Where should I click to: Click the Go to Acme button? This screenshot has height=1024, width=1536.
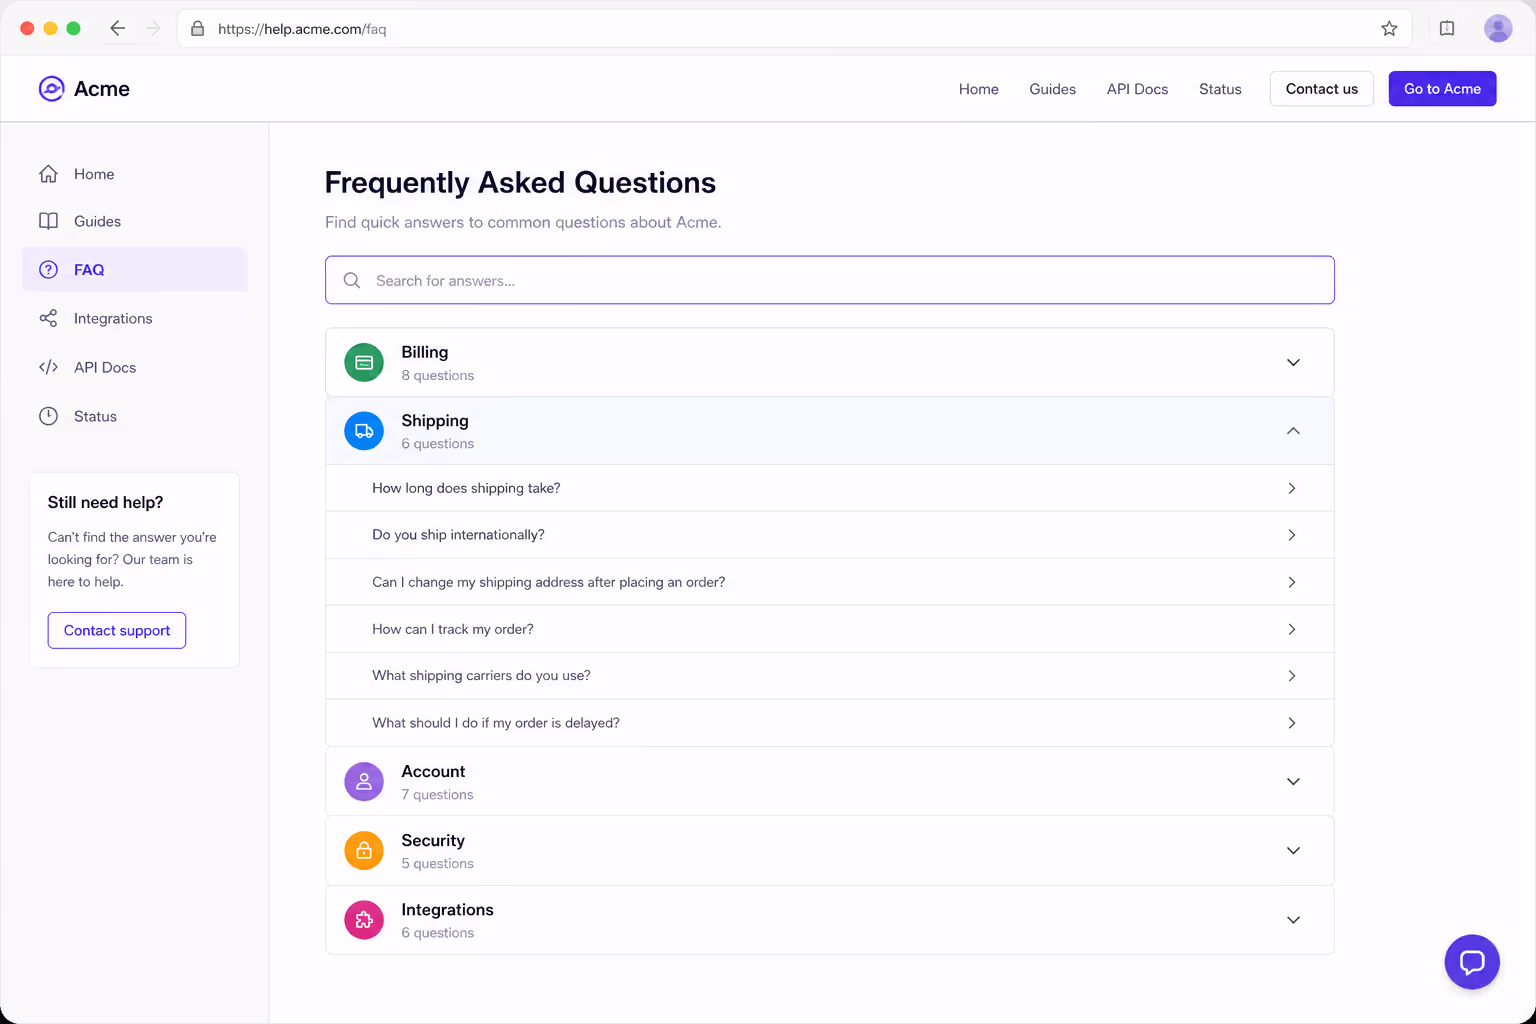pyautogui.click(x=1442, y=89)
